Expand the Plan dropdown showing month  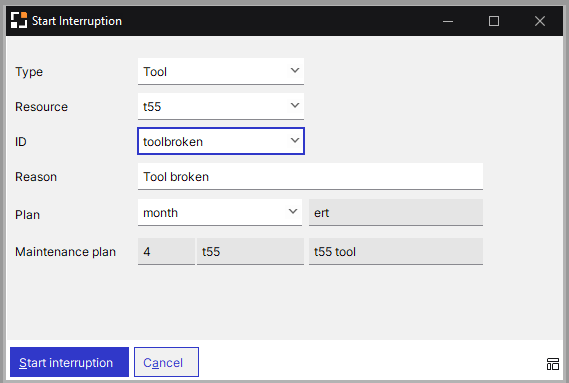point(220,212)
